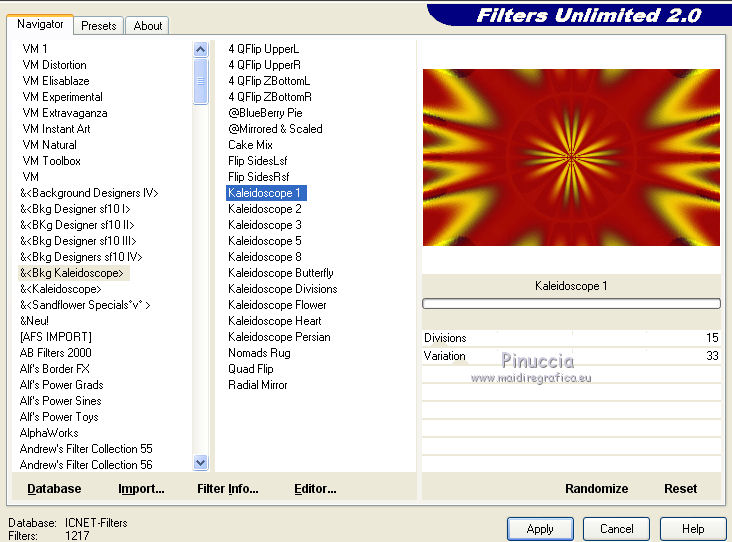Choose Cake Mix filter
732x542 pixels.
(x=250, y=145)
